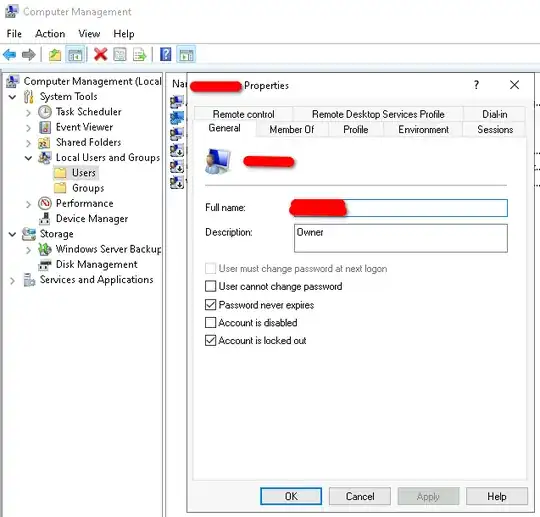Click the Event Viewer icon

pyautogui.click(x=45, y=127)
